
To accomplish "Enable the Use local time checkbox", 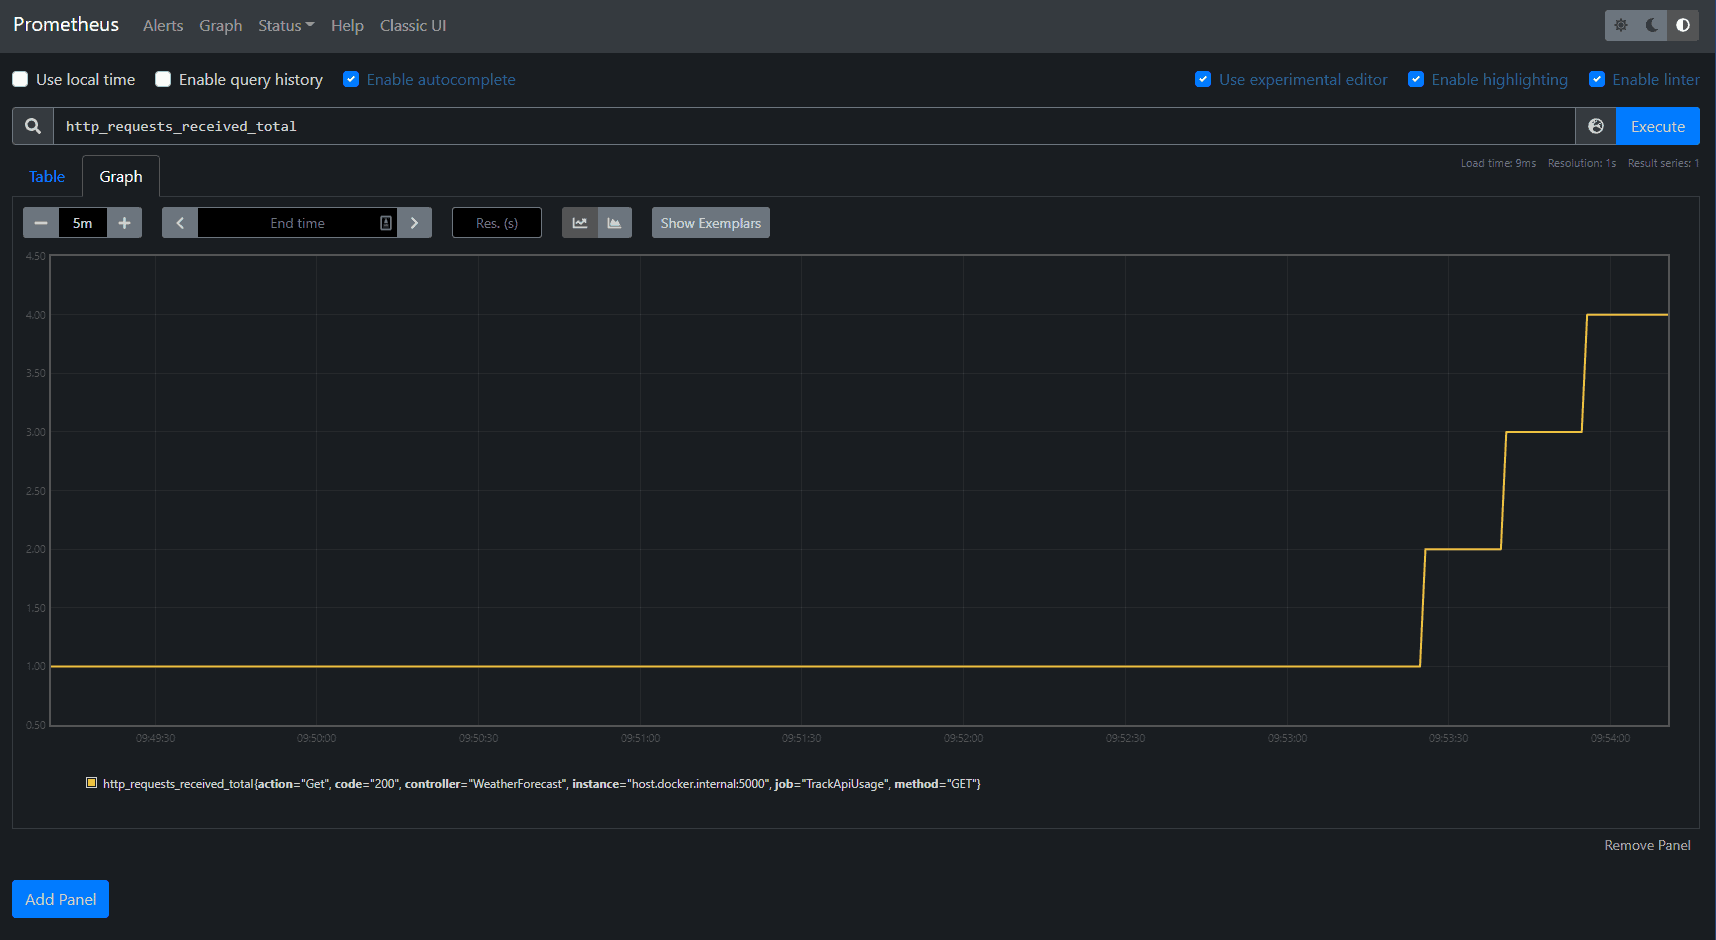I will [x=20, y=79].
